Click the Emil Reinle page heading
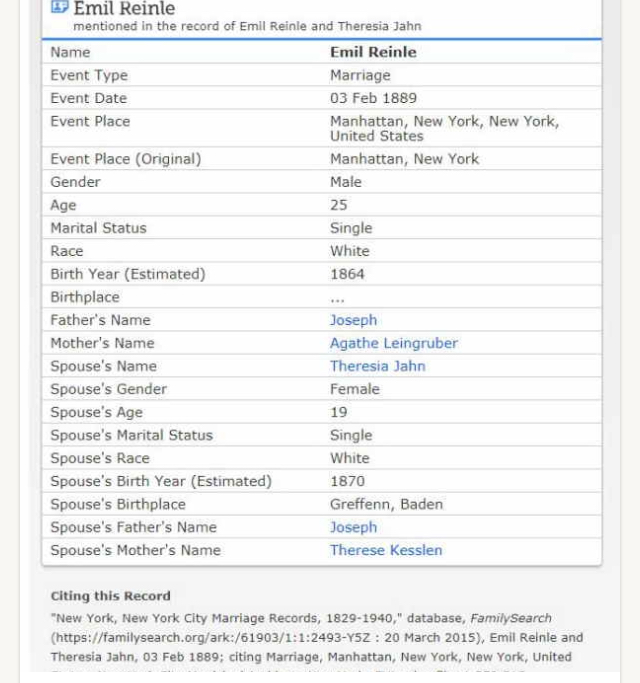Viewport: 640px width, 683px height. pyautogui.click(x=124, y=9)
